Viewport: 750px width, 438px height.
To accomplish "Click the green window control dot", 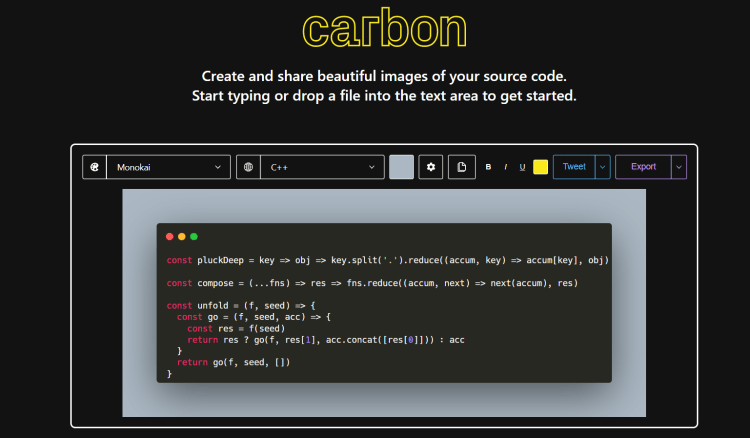I will [194, 236].
